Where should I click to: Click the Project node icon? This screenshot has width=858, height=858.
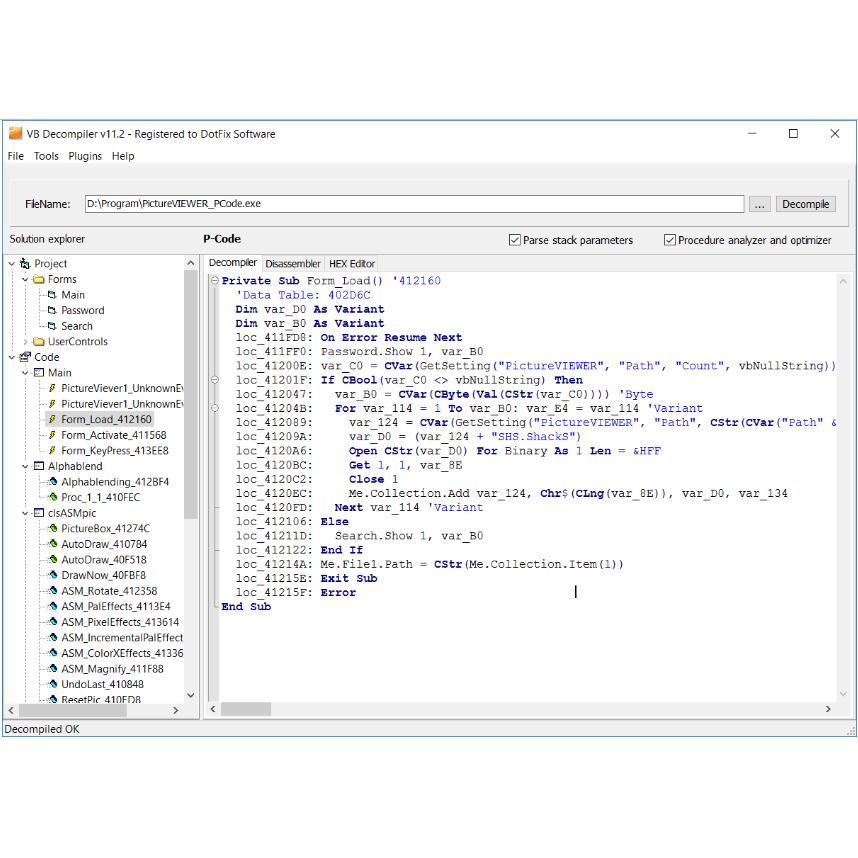(x=25, y=264)
